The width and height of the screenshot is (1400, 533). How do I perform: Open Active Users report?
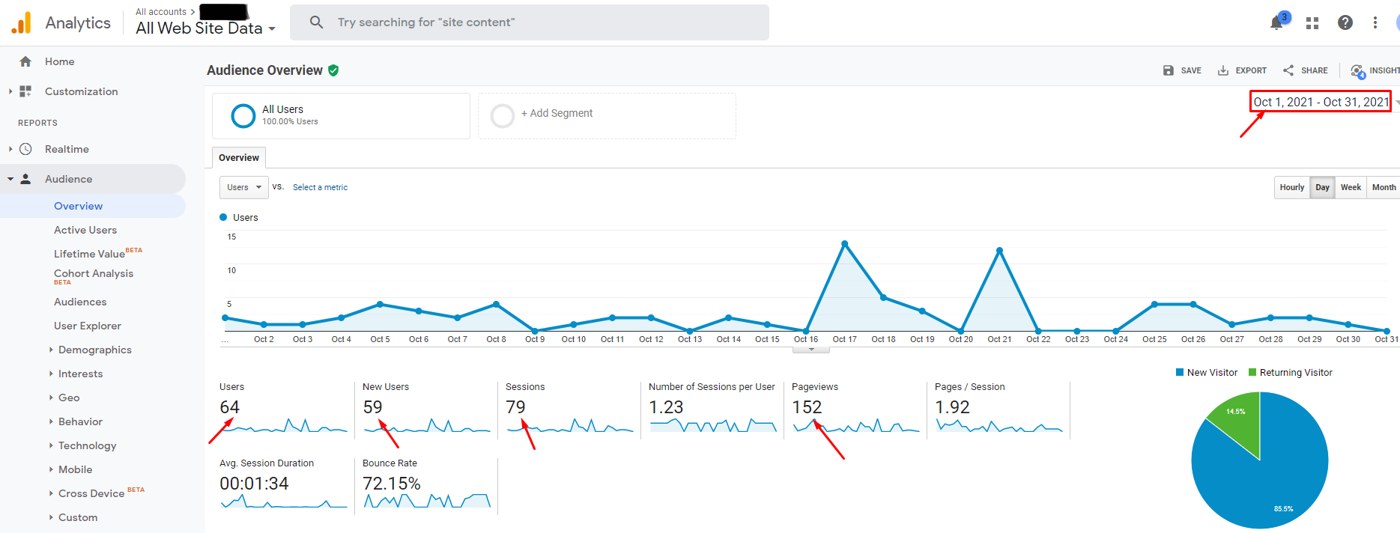(85, 230)
